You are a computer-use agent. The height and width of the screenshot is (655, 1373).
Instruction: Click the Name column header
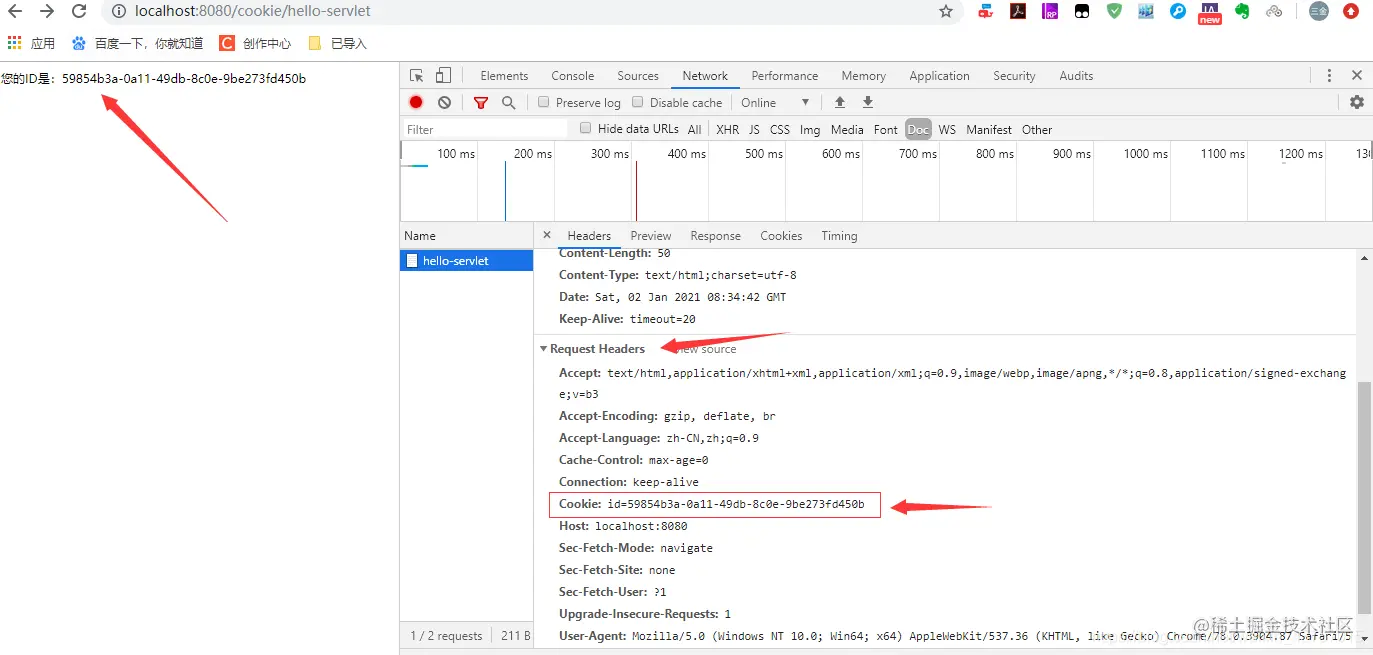tap(466, 236)
